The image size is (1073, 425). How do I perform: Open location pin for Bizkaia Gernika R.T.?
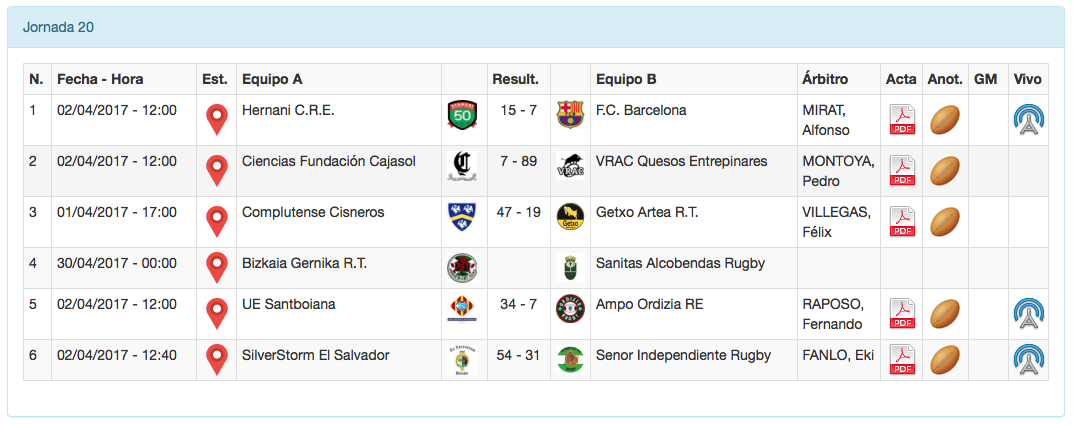[216, 268]
